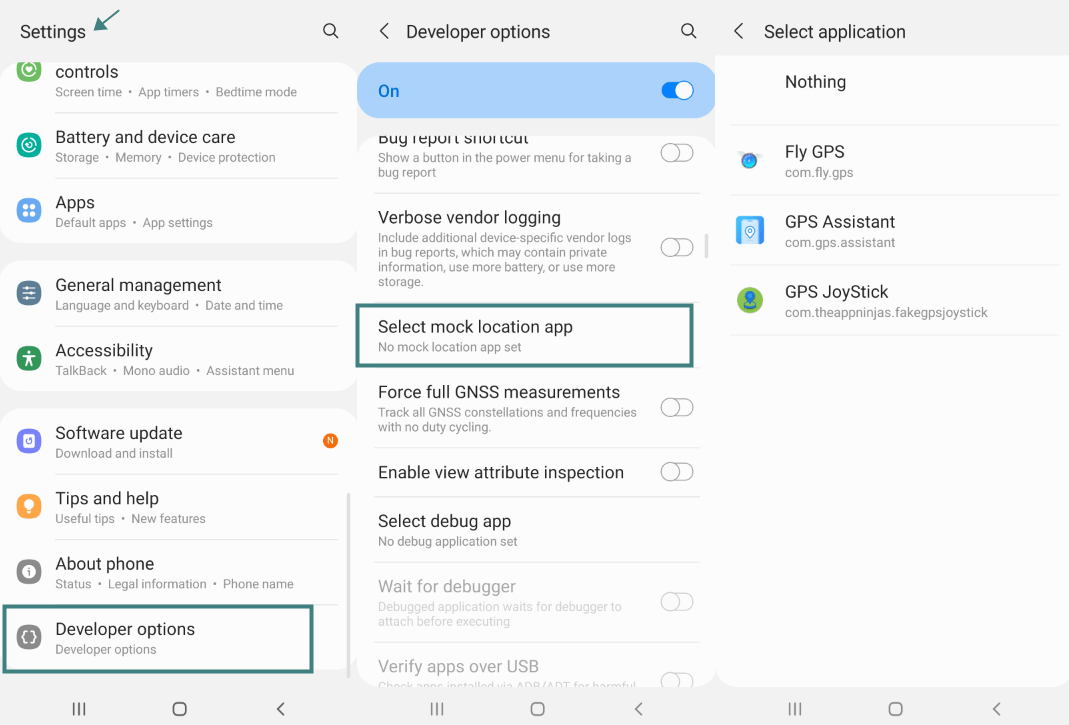
Task: Go back from Select application screen
Action: tap(739, 32)
